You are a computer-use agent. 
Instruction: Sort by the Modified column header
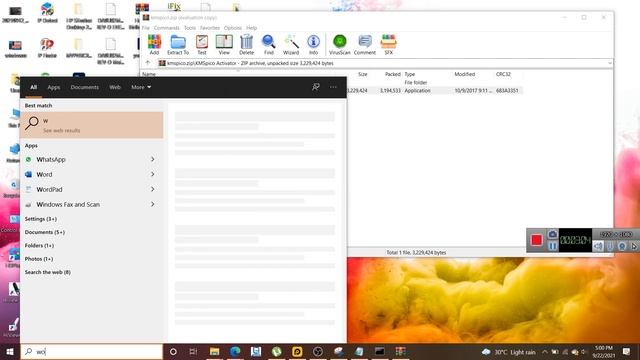(464, 74)
